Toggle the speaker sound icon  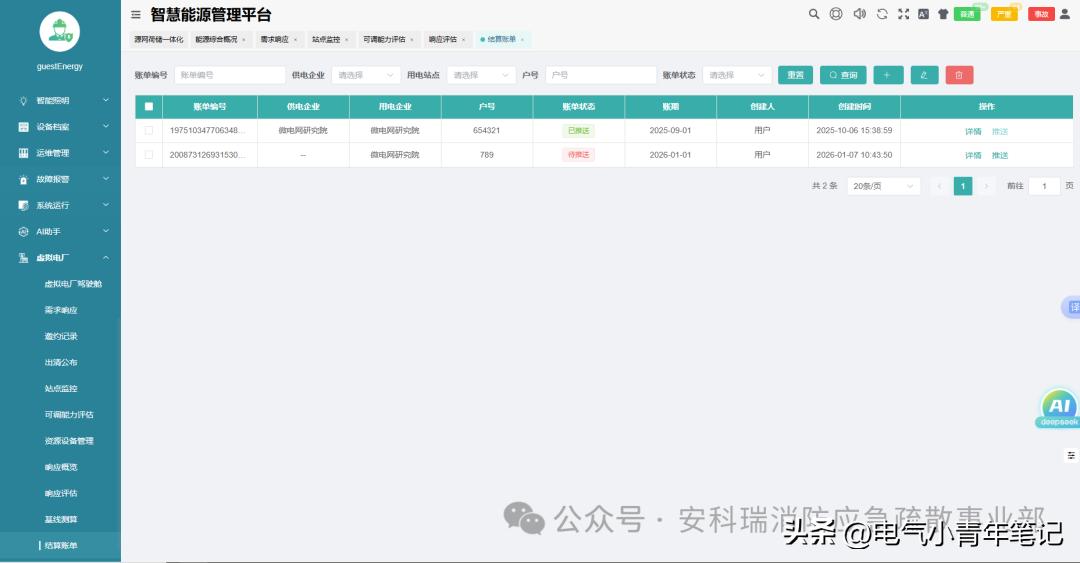click(x=859, y=14)
